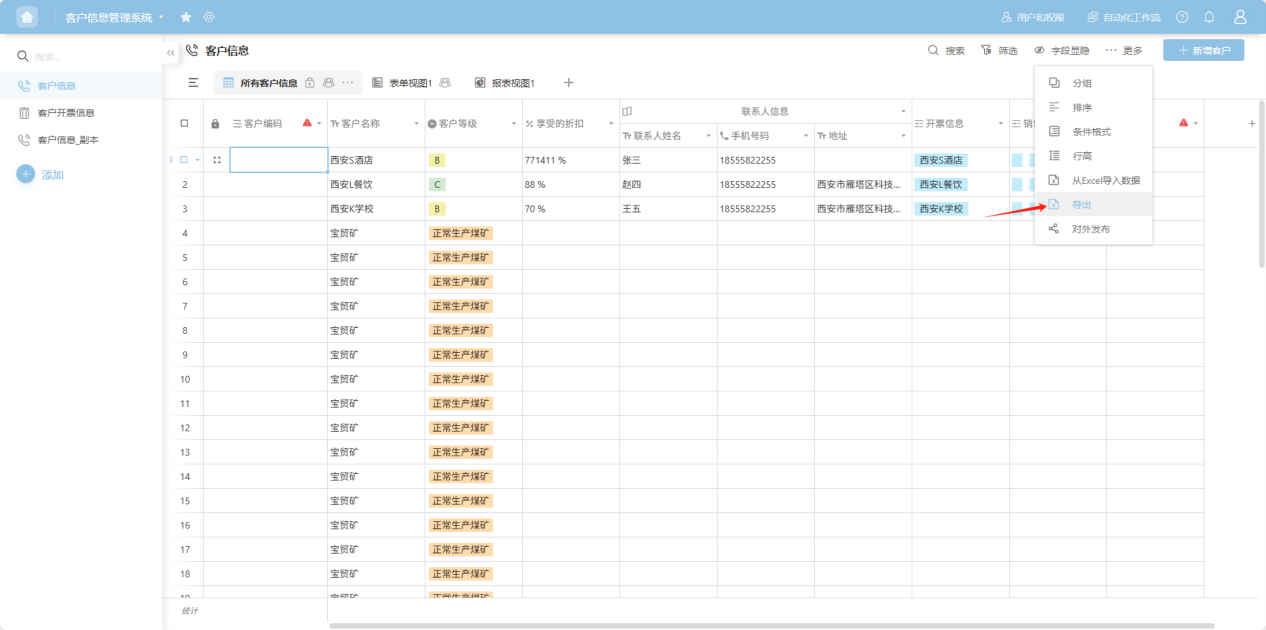Add a new view with plus icon
This screenshot has width=1266, height=630.
pyautogui.click(x=568, y=83)
